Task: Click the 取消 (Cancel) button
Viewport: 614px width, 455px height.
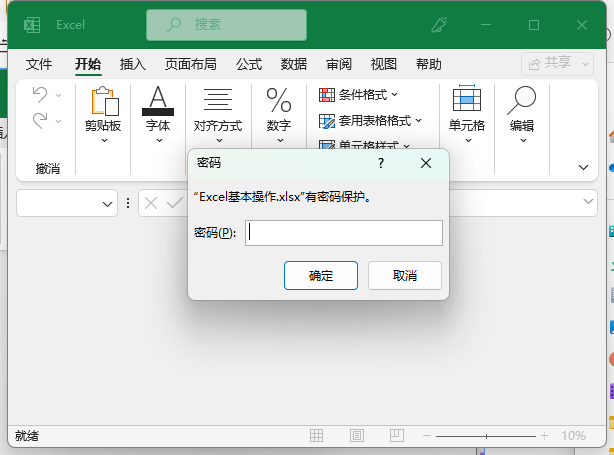Action: point(405,276)
